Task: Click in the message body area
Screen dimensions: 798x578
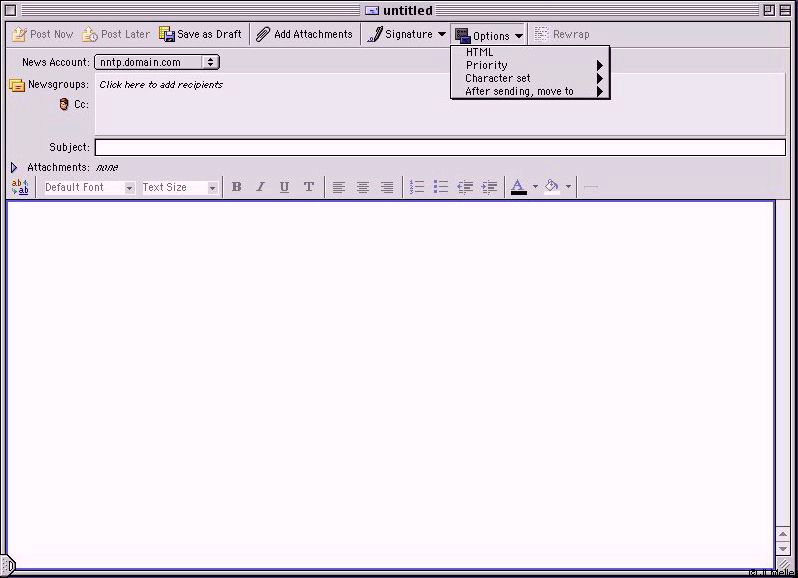Action: pos(391,385)
